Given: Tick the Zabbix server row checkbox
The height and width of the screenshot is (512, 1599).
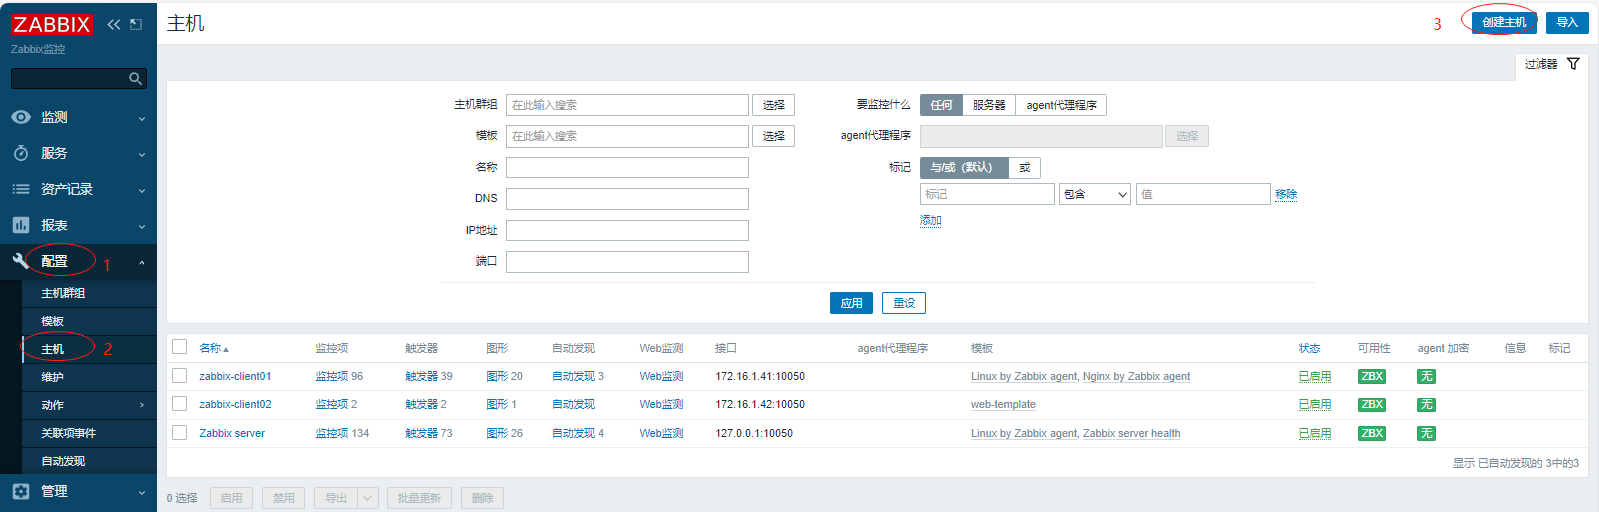Looking at the screenshot, I should (x=180, y=433).
